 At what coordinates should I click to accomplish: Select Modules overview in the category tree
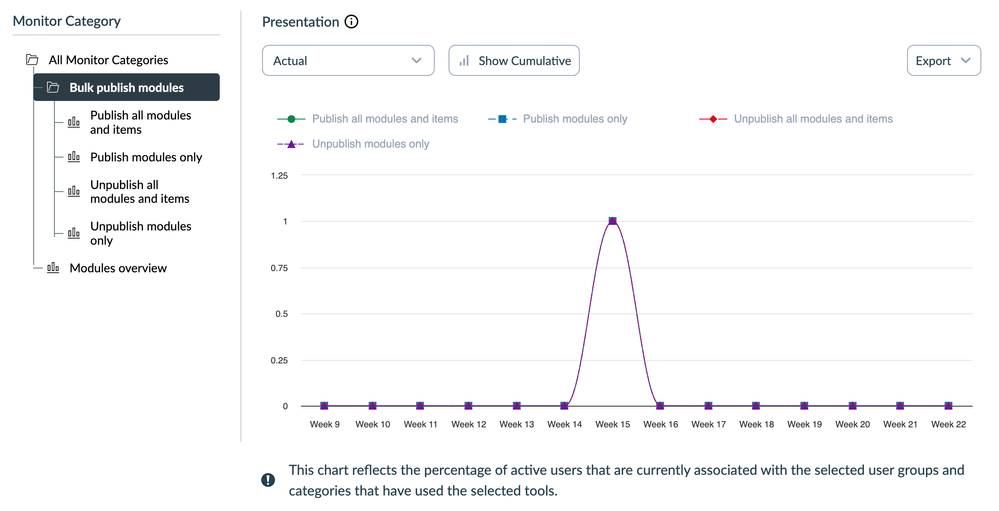tap(118, 268)
